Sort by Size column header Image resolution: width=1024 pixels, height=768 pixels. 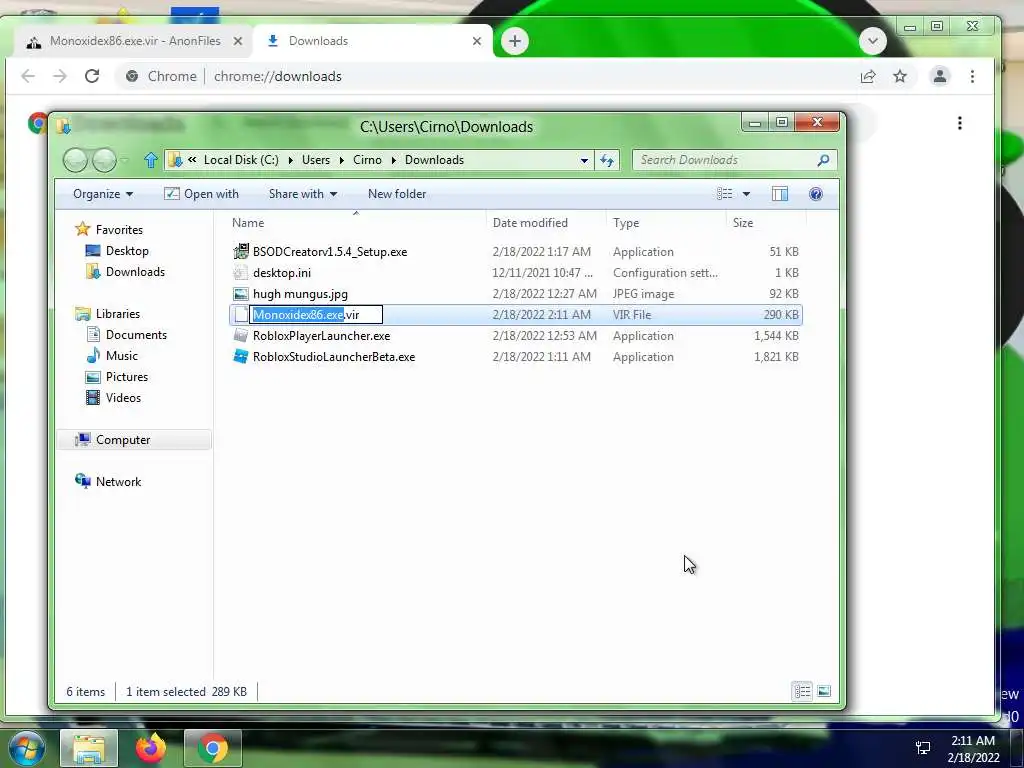(x=765, y=223)
